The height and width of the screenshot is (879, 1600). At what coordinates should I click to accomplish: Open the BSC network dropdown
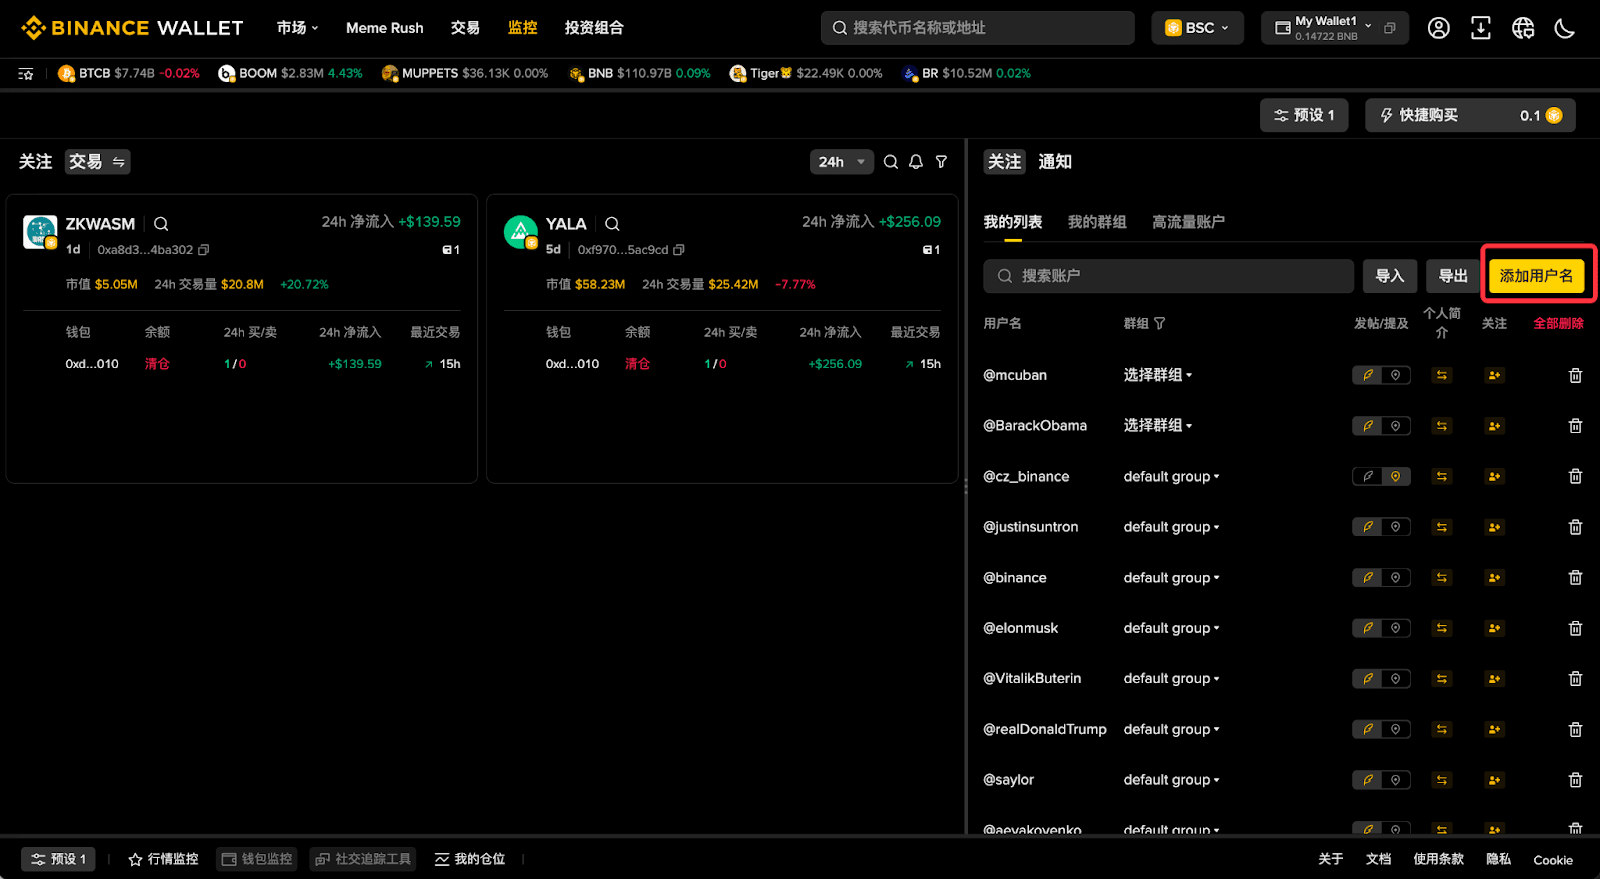click(x=1197, y=28)
